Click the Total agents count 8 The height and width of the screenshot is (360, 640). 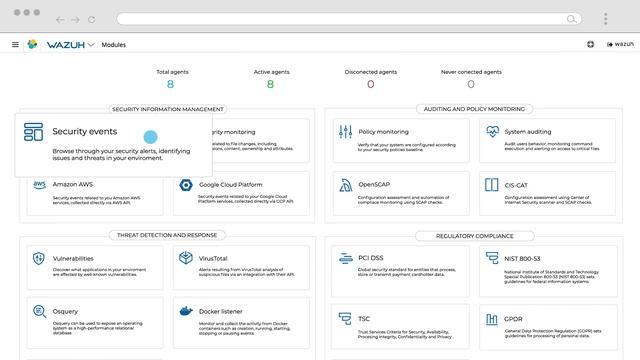click(170, 84)
